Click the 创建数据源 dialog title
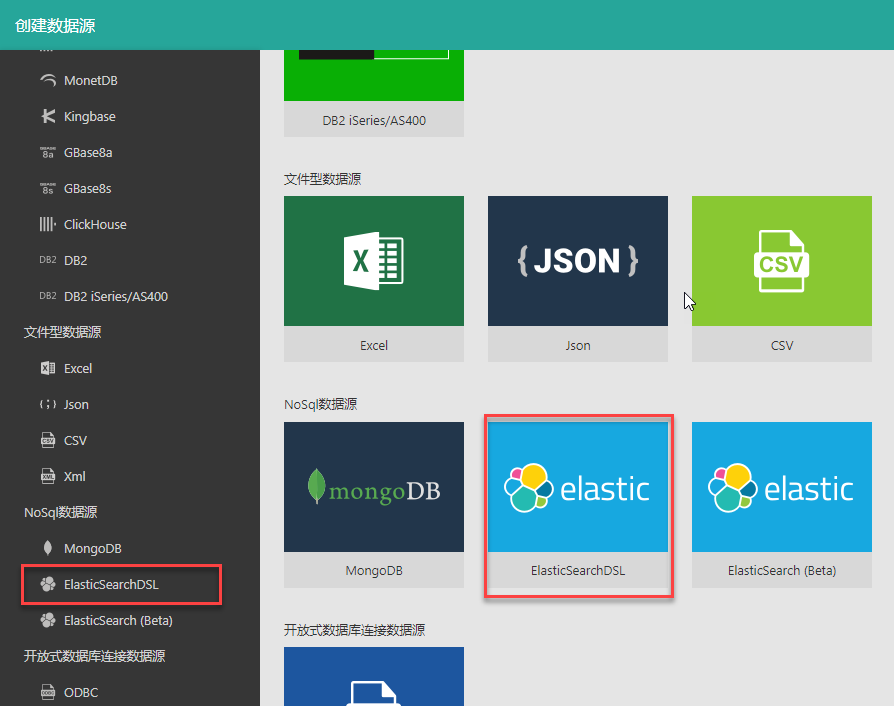This screenshot has height=706, width=894. pos(55,26)
